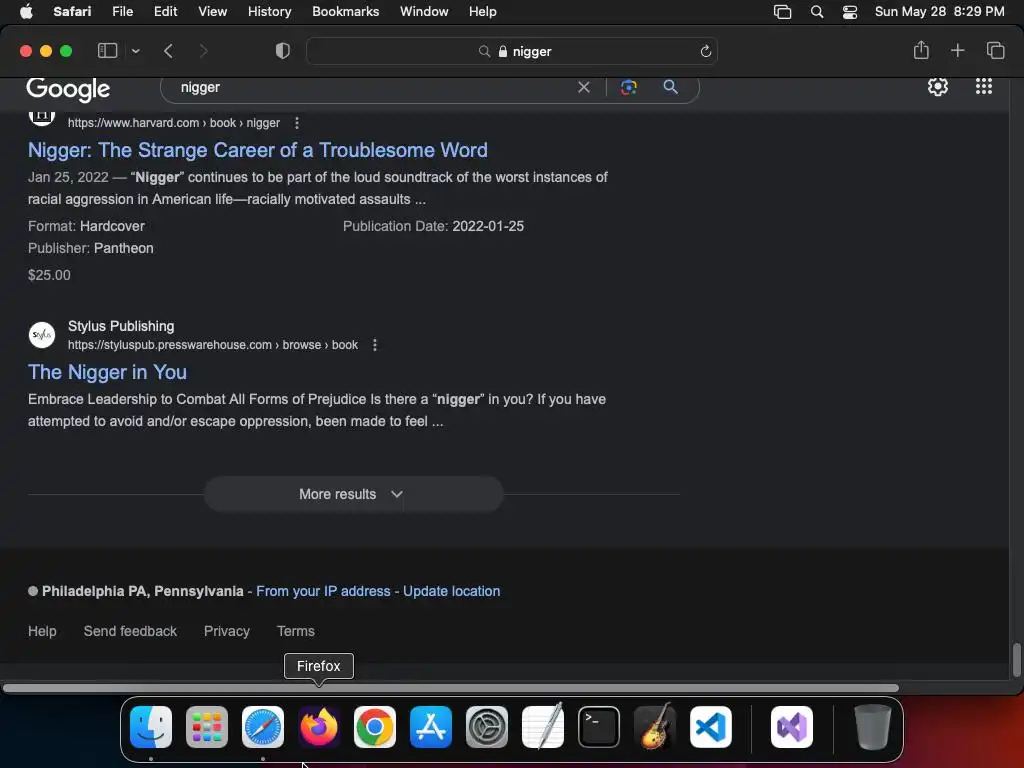Click the Google search magnifier button

point(670,87)
